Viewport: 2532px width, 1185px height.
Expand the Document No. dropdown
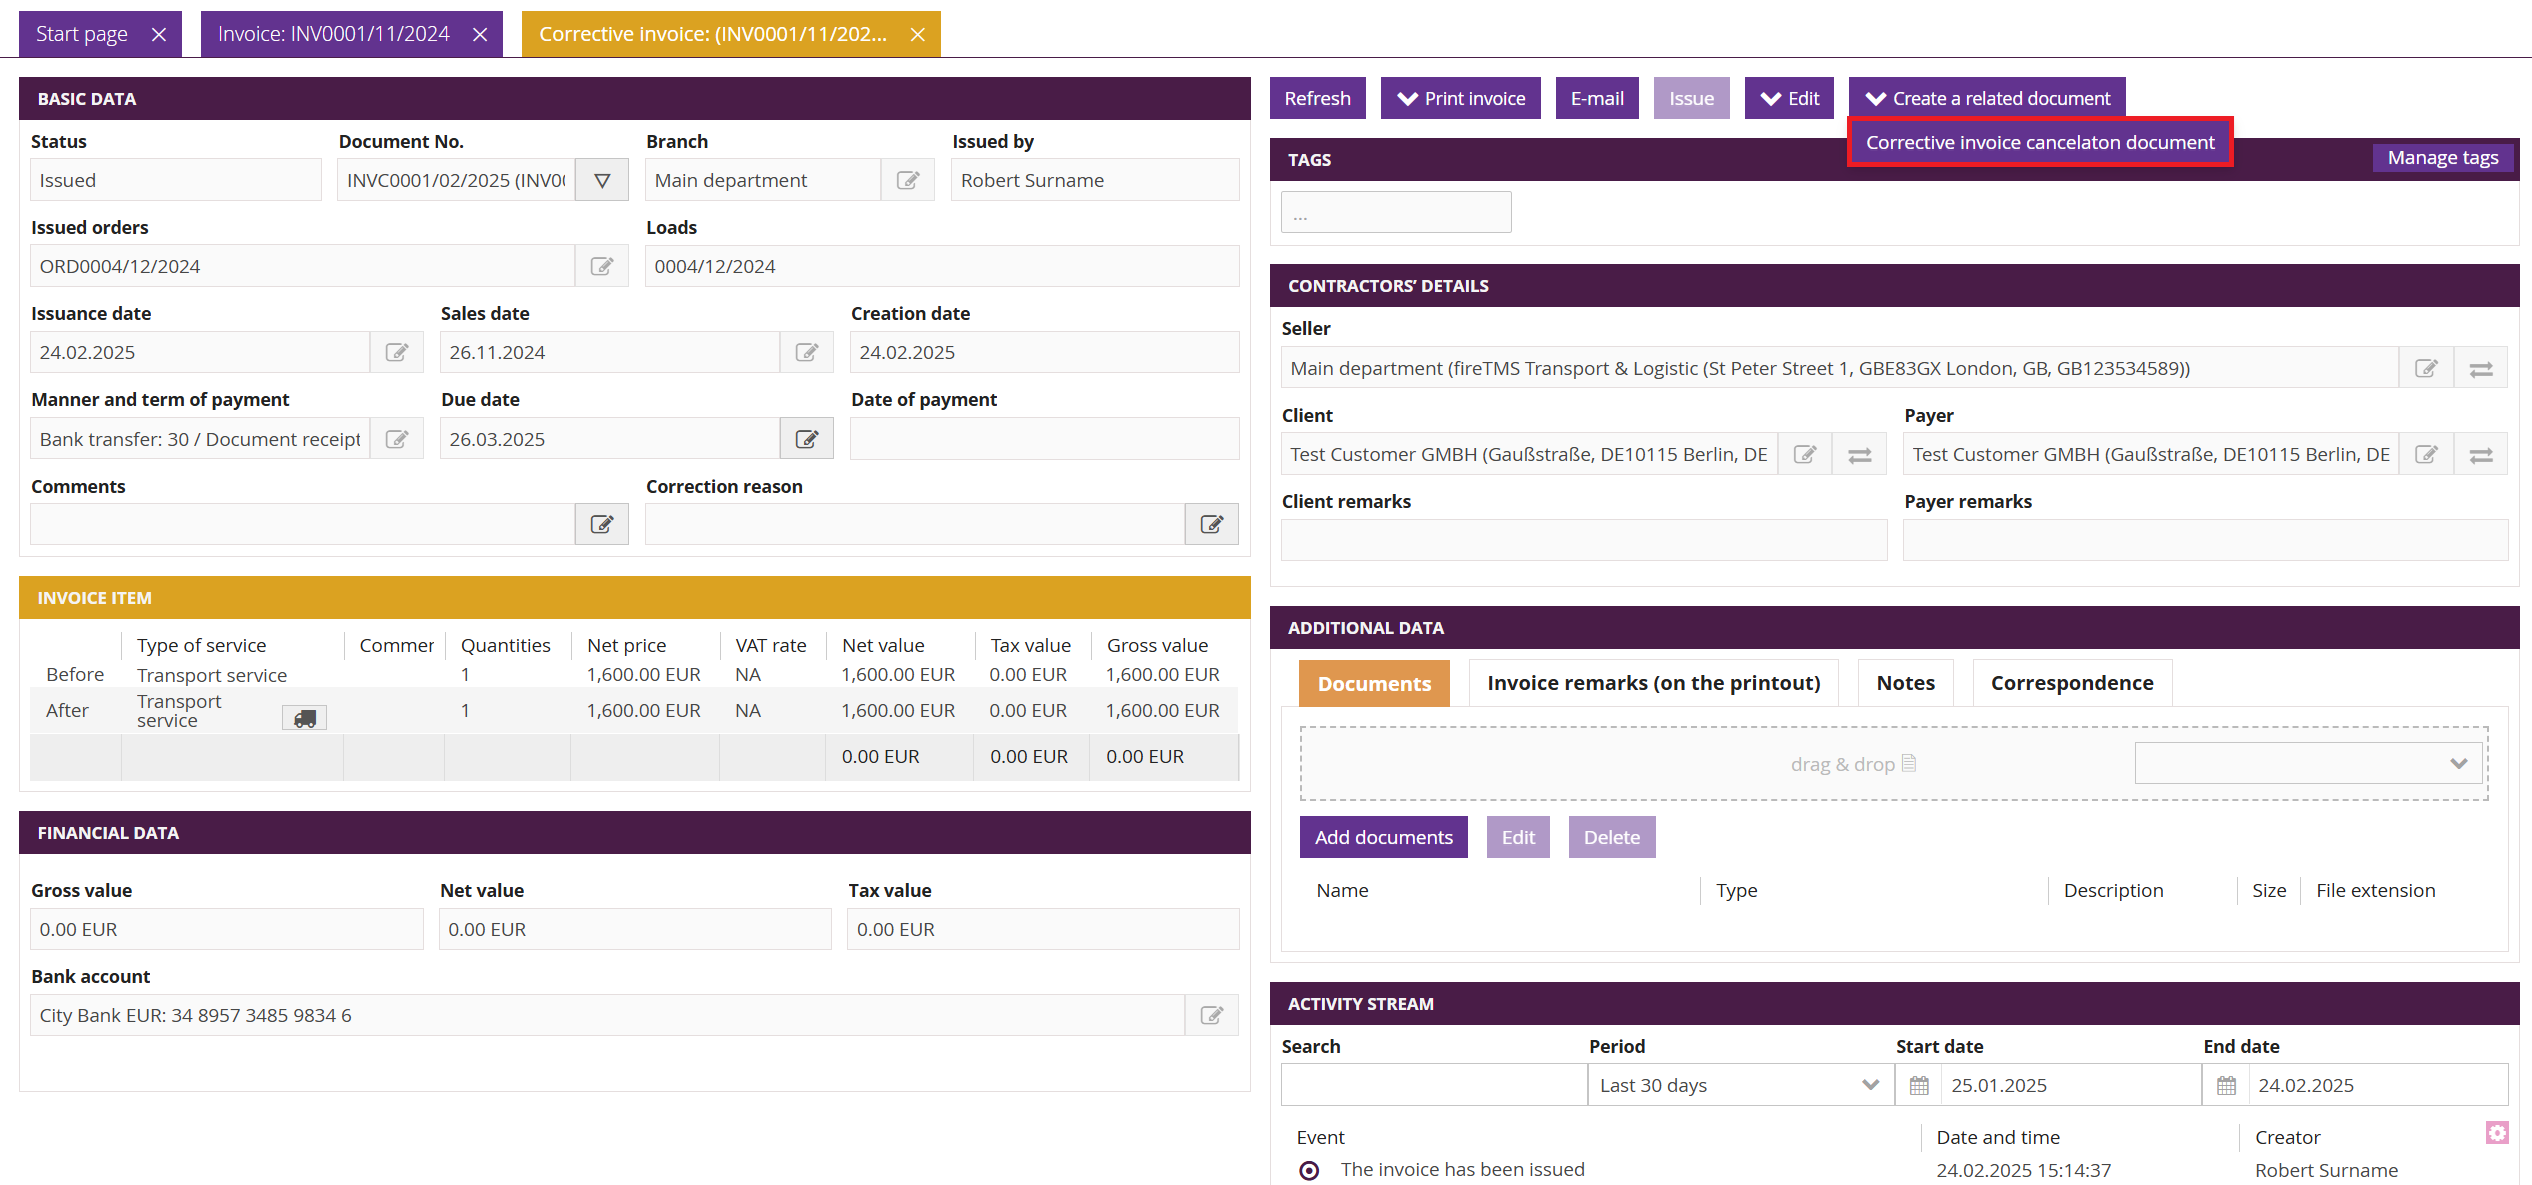point(602,181)
